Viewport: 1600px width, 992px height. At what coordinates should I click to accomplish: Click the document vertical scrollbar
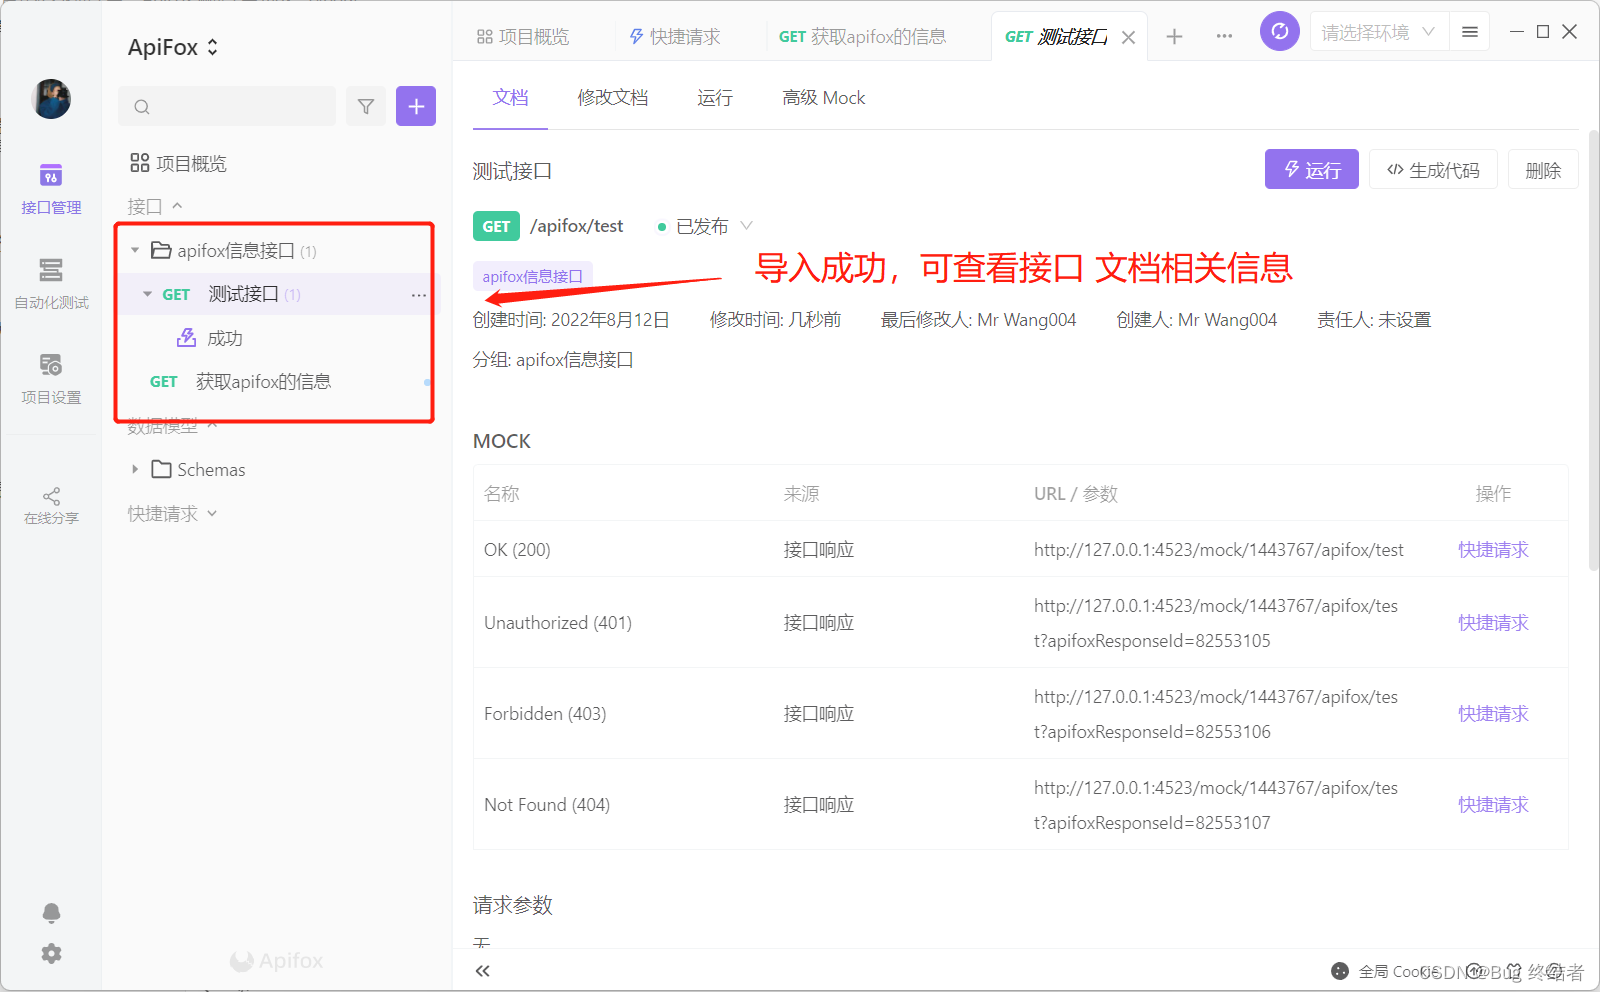coord(1593,350)
